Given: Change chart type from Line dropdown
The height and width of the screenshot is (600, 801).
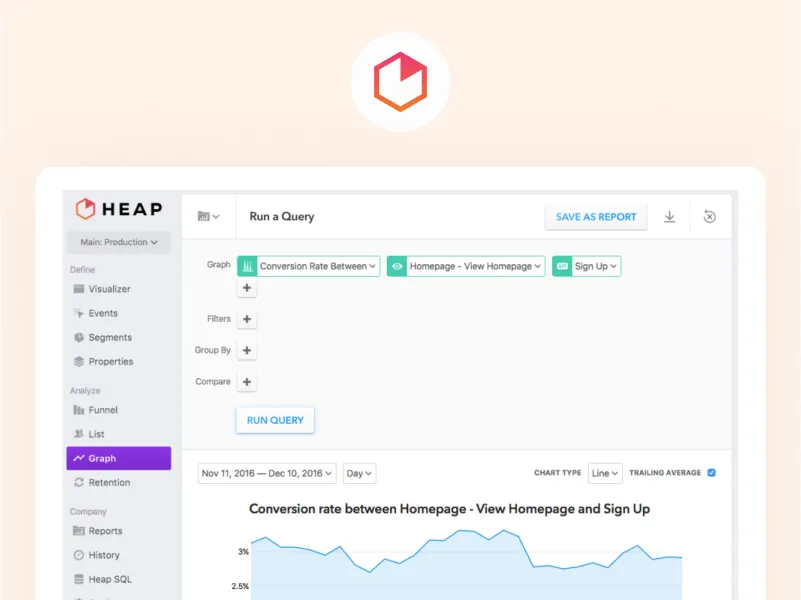Looking at the screenshot, I should point(605,473).
